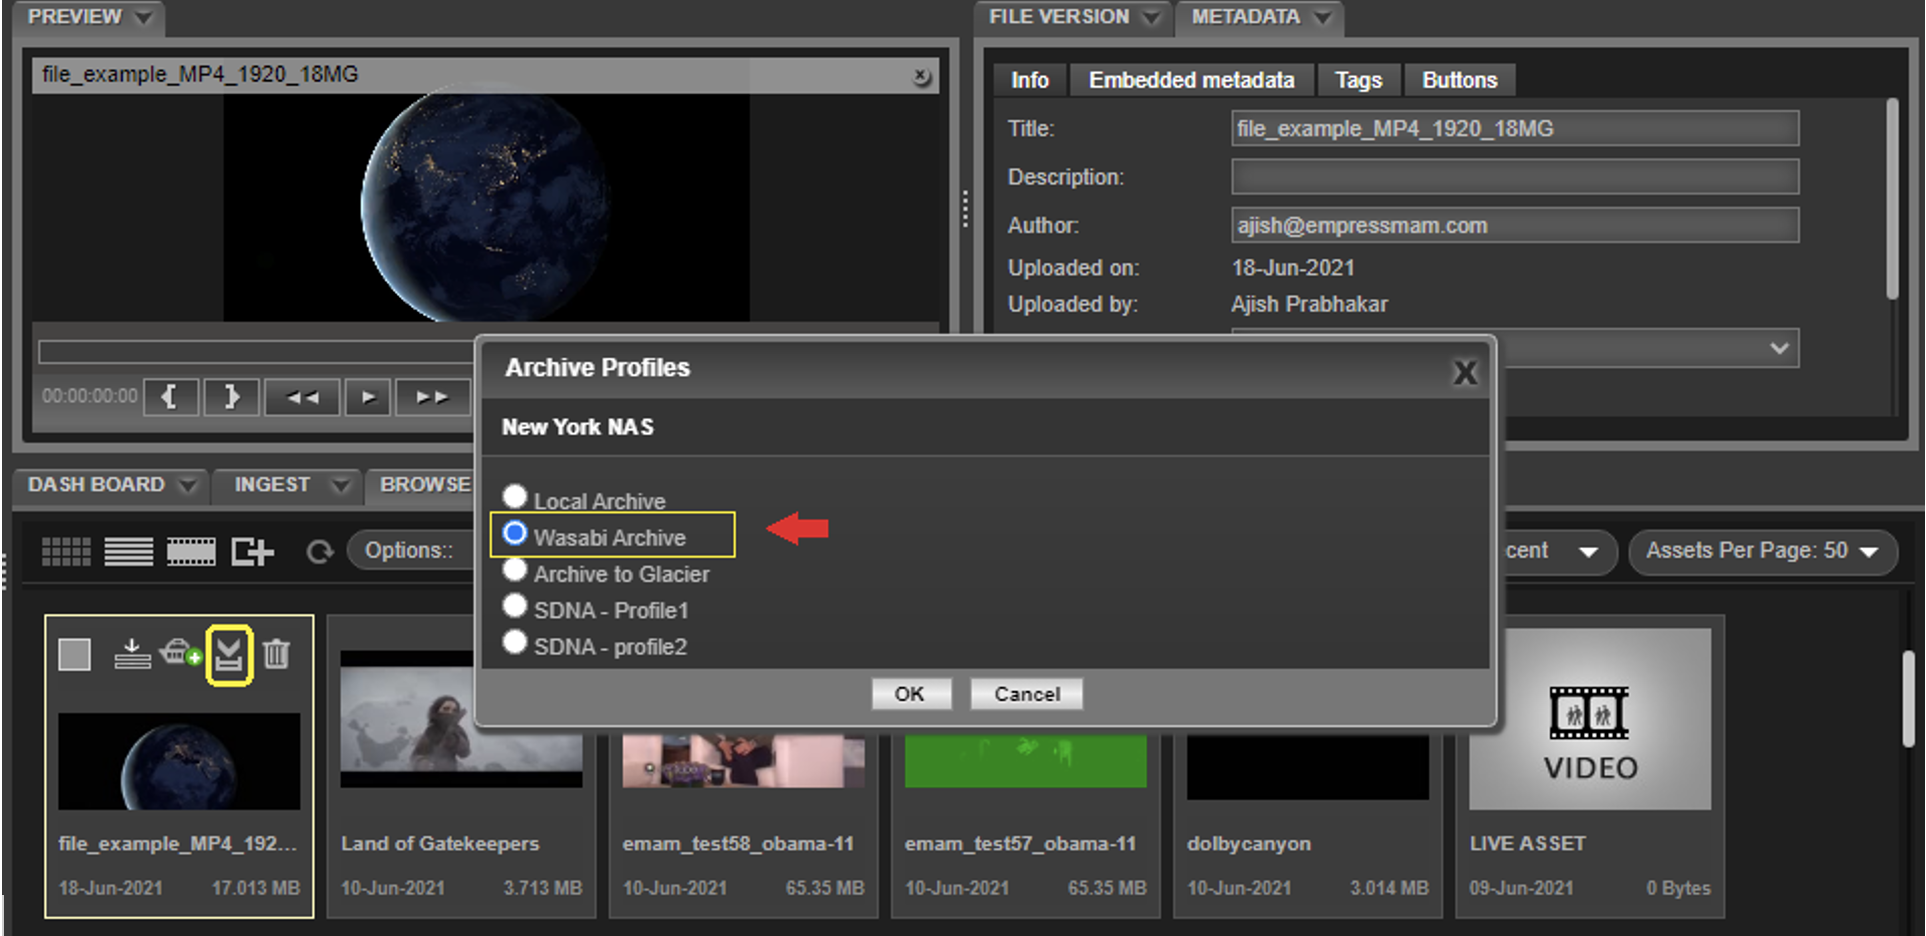Click the 'New York NAS' heading text

tap(578, 427)
